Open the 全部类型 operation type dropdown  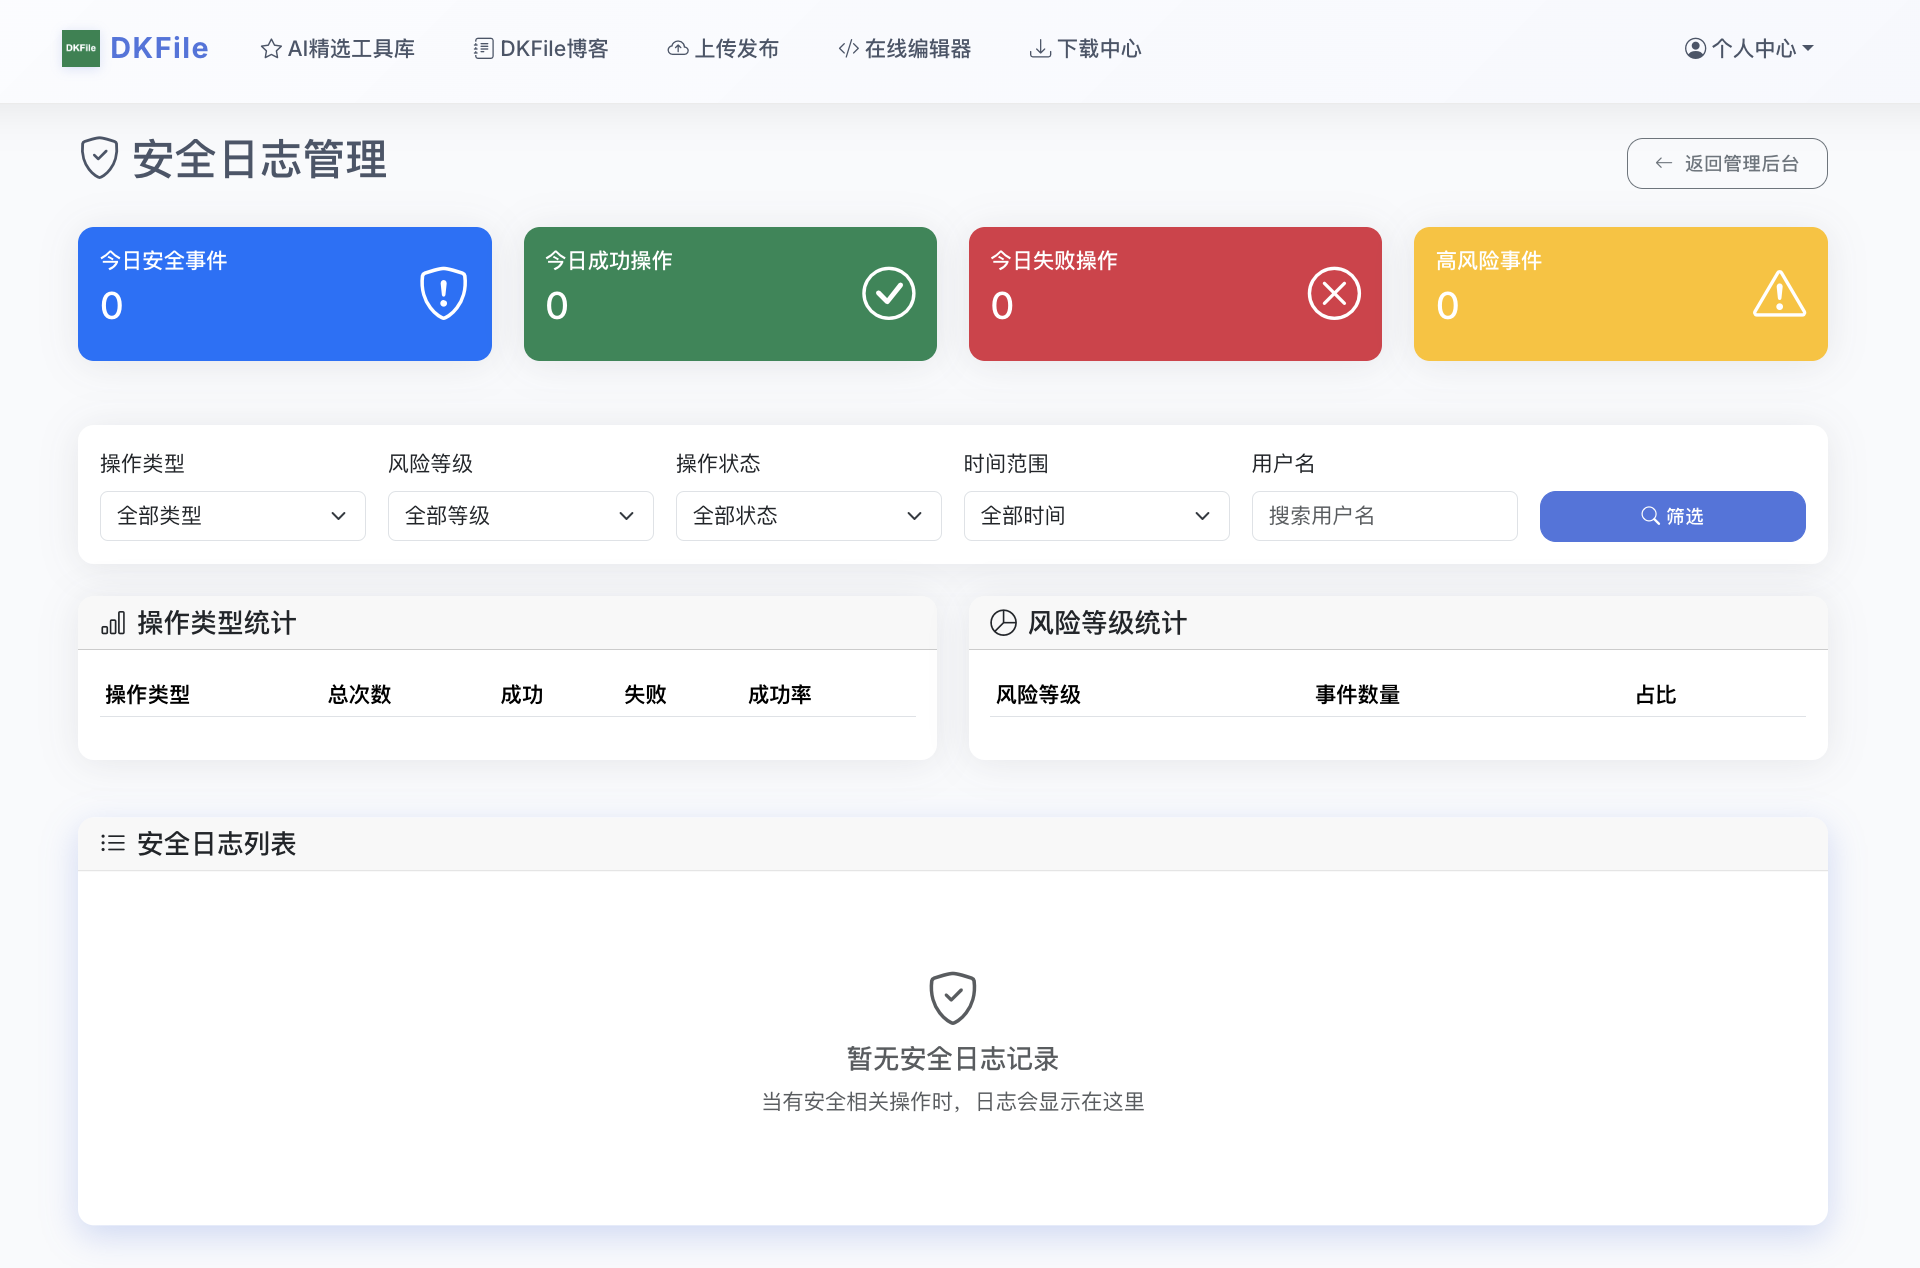(232, 516)
